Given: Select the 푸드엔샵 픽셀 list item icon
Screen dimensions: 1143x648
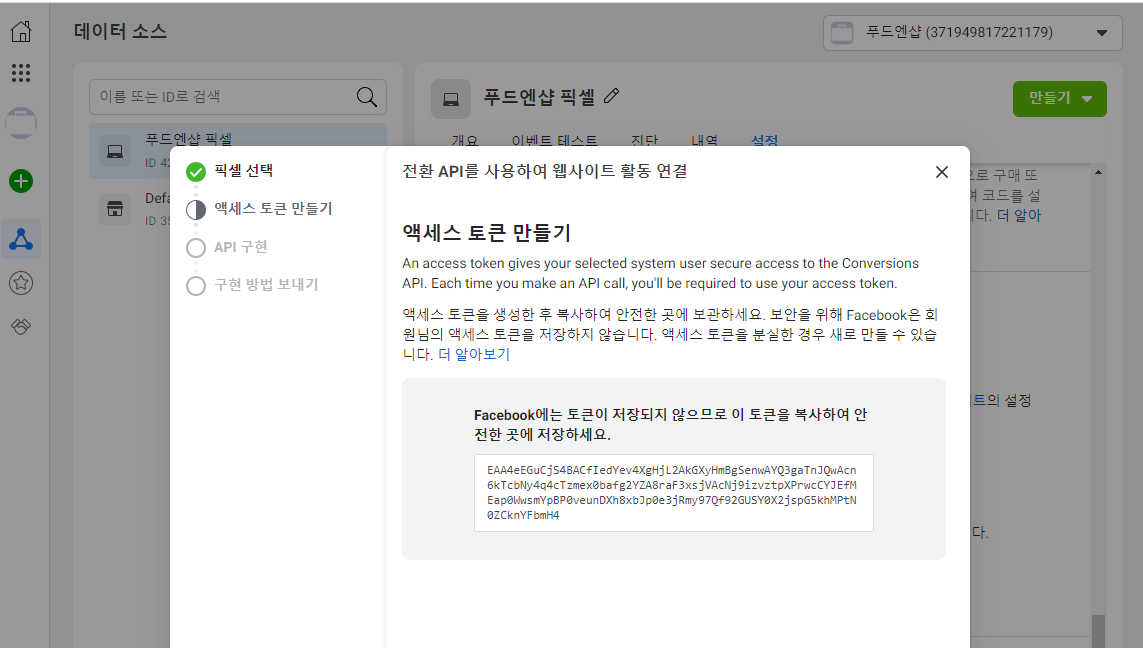Looking at the screenshot, I should point(115,152).
